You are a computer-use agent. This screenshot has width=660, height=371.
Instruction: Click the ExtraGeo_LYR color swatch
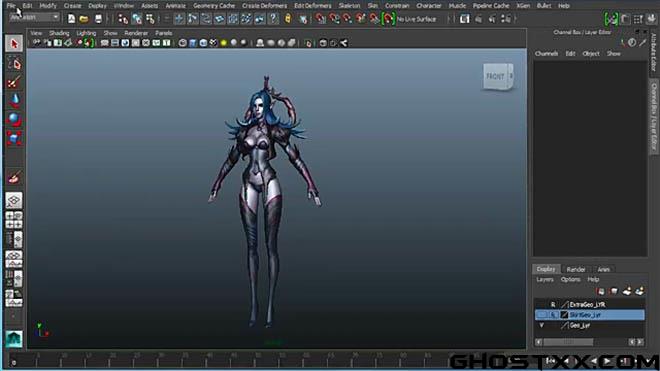click(x=564, y=304)
